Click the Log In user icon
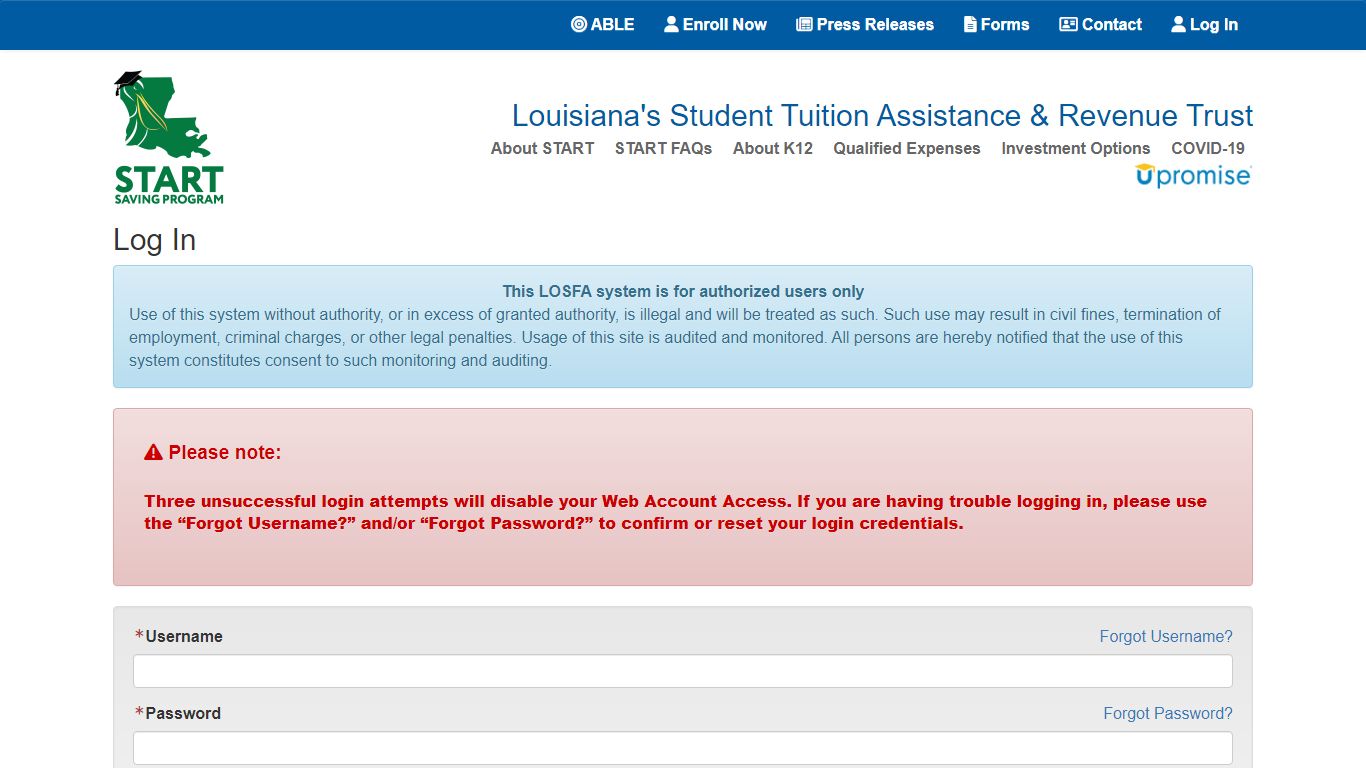Viewport: 1366px width, 768px height. pyautogui.click(x=1178, y=24)
